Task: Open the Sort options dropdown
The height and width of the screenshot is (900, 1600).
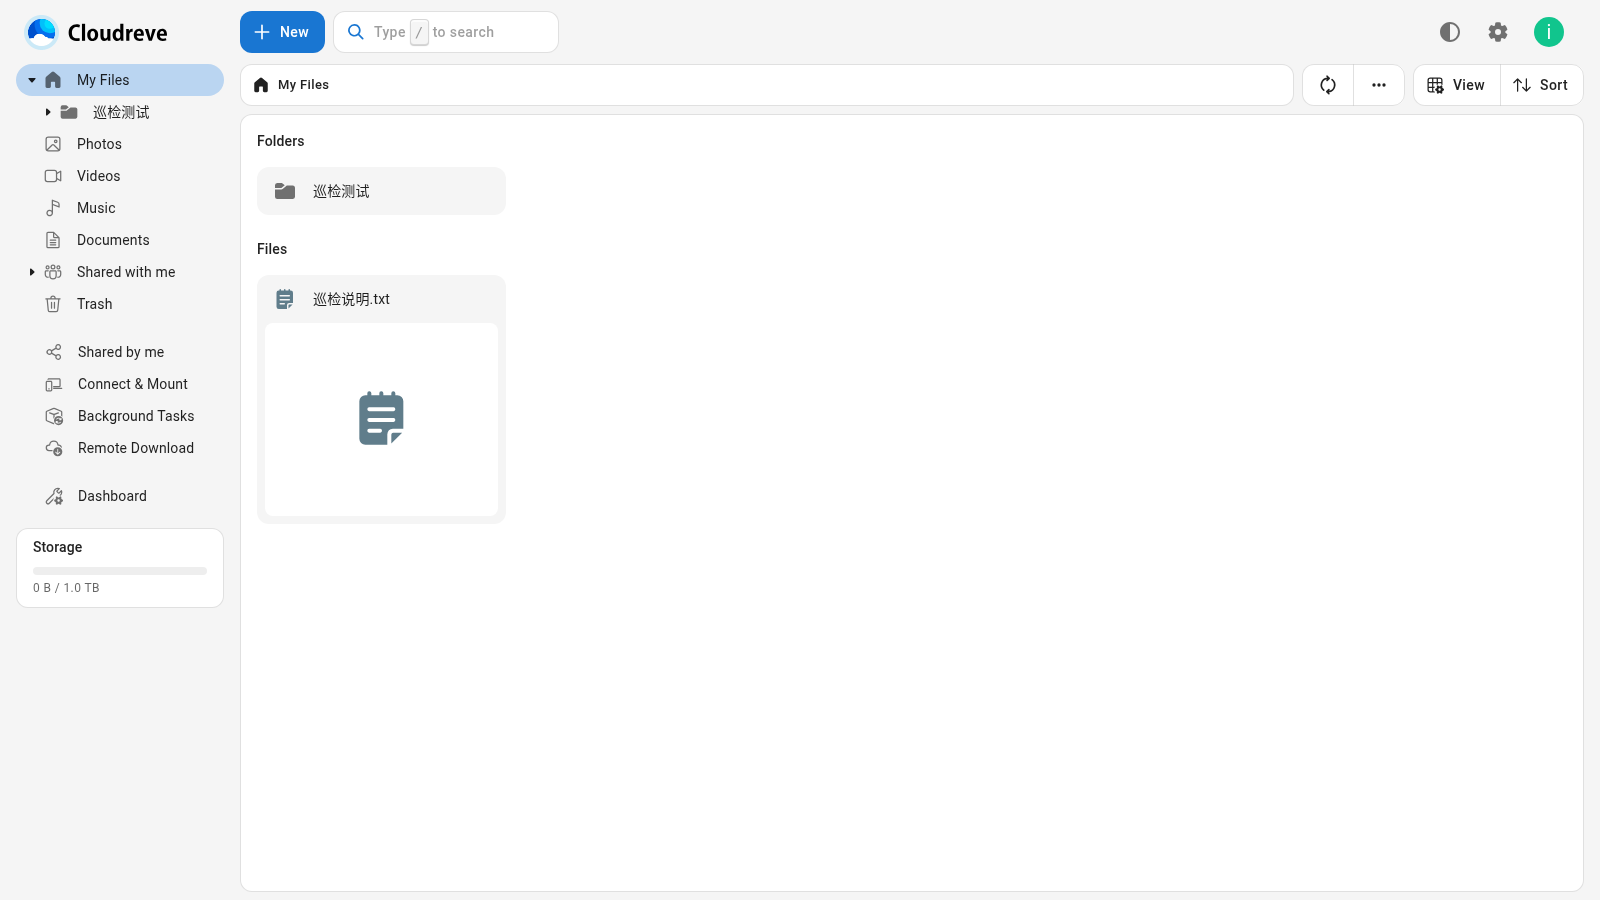Action: [1541, 85]
